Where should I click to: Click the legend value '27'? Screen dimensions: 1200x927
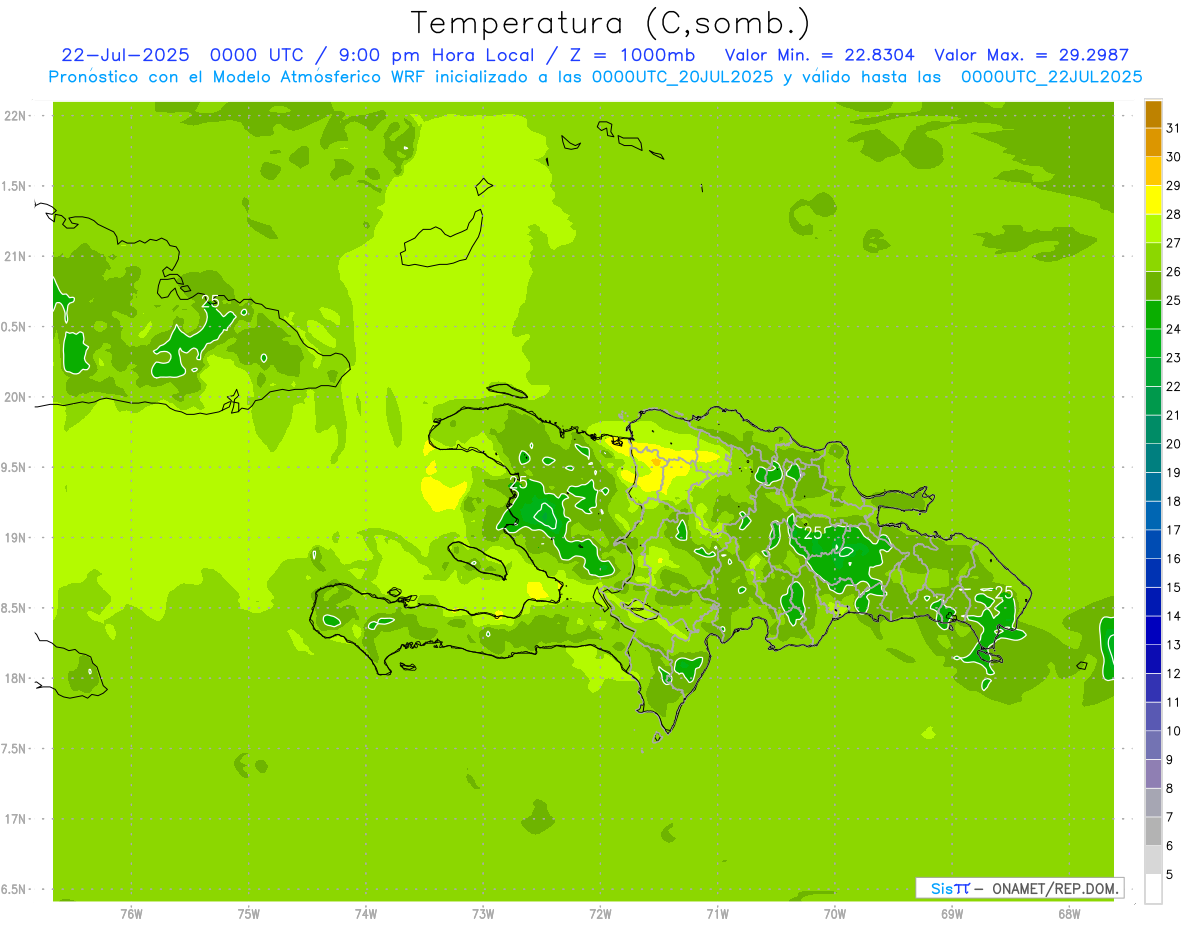click(1174, 243)
